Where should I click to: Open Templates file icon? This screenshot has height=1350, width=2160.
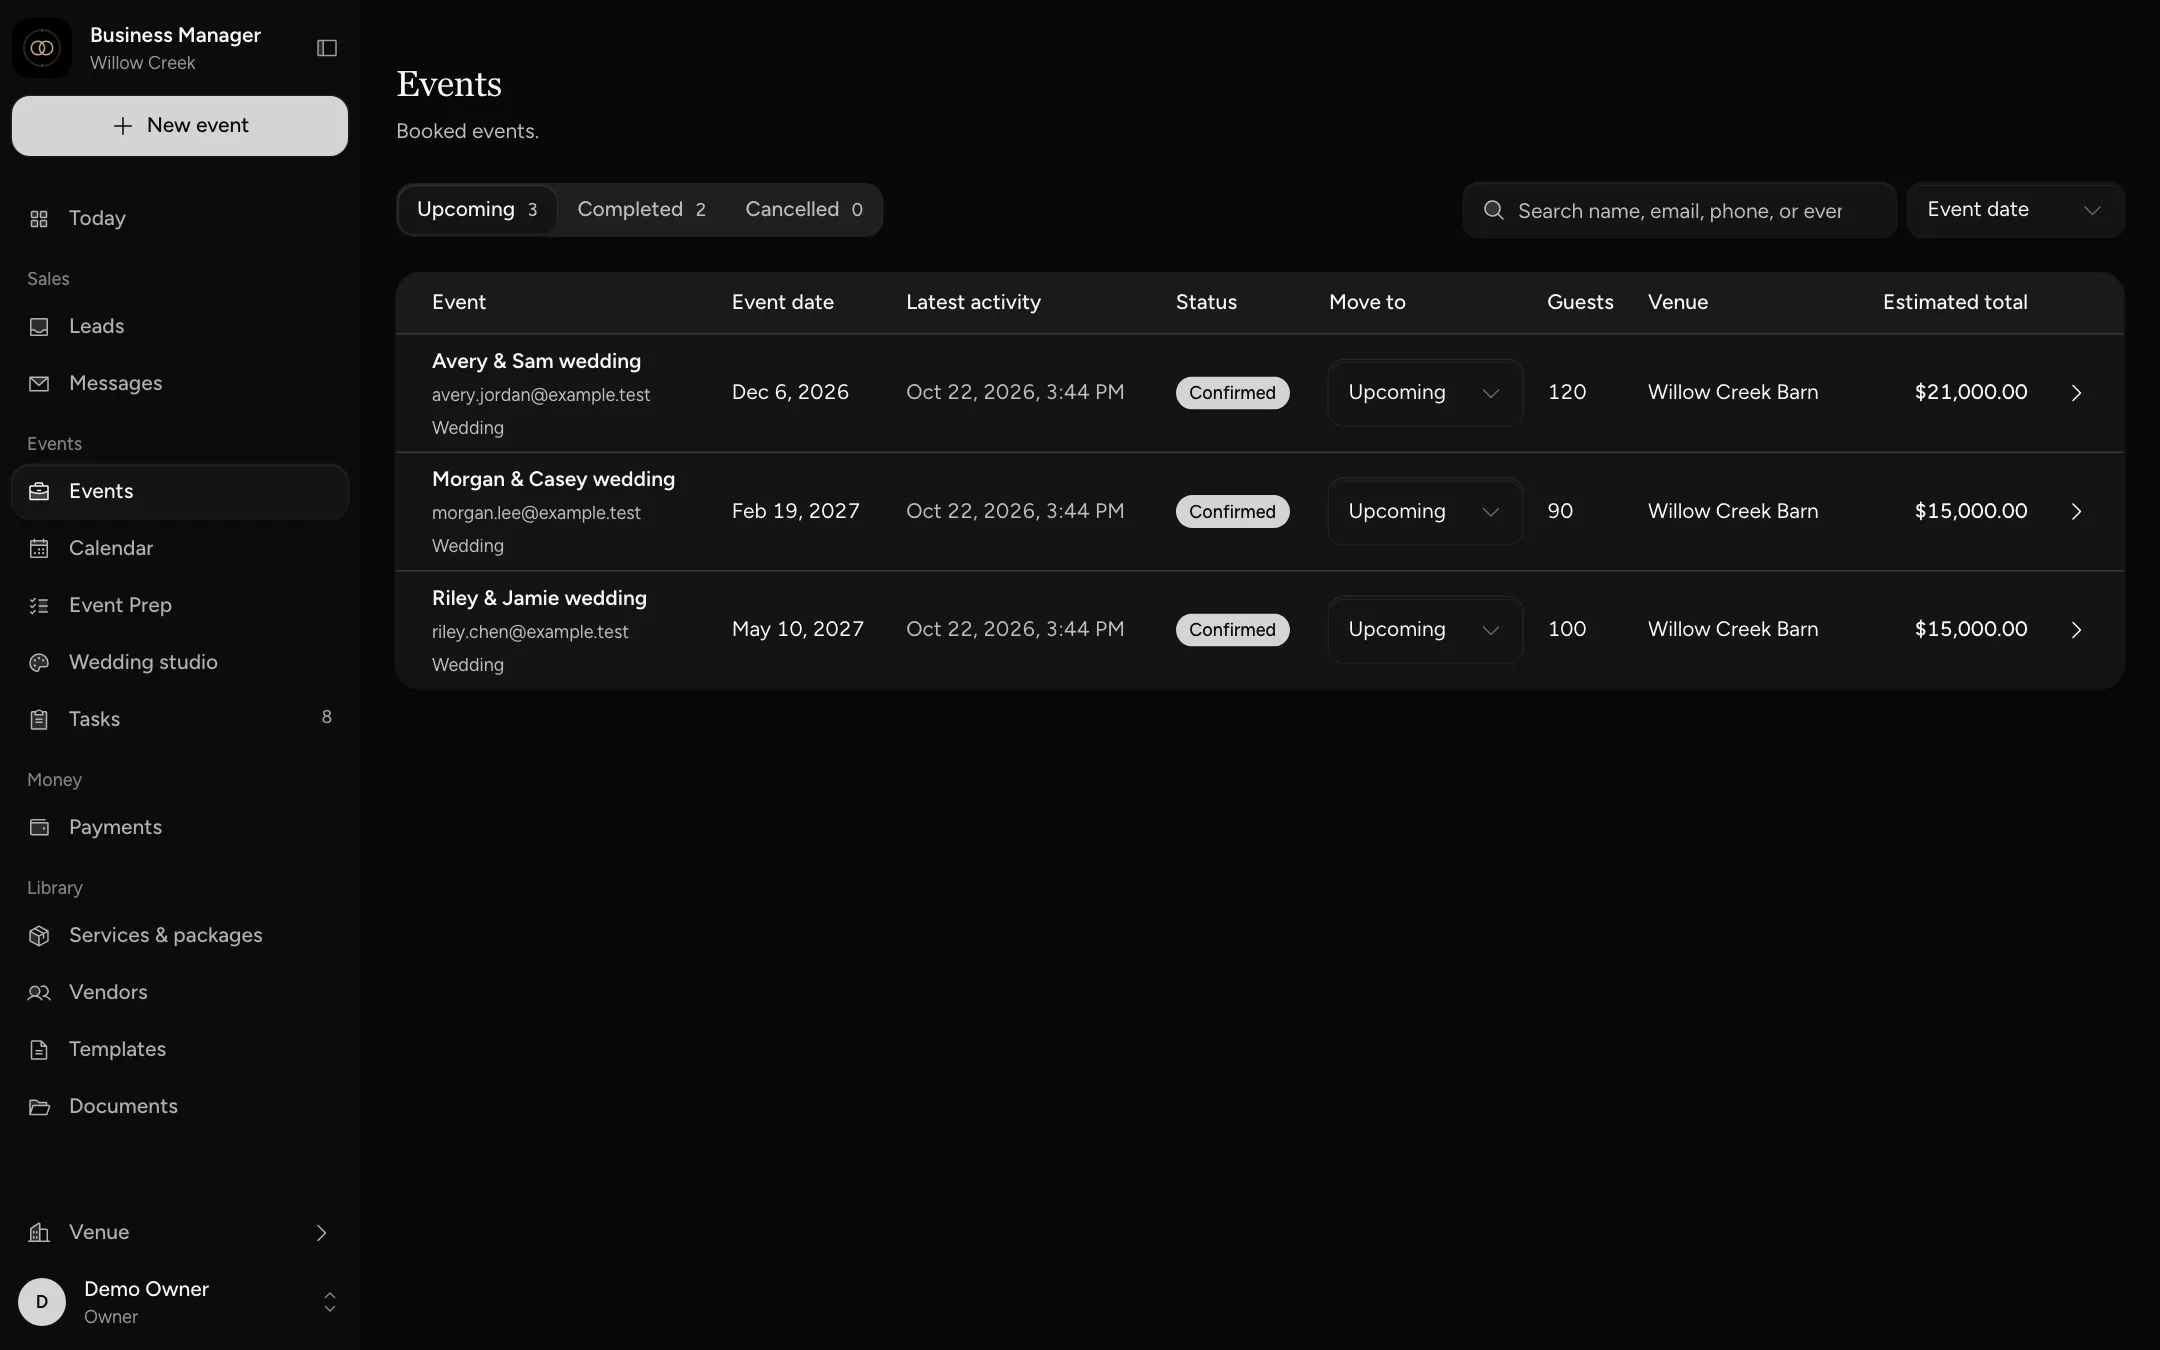[x=39, y=1050]
